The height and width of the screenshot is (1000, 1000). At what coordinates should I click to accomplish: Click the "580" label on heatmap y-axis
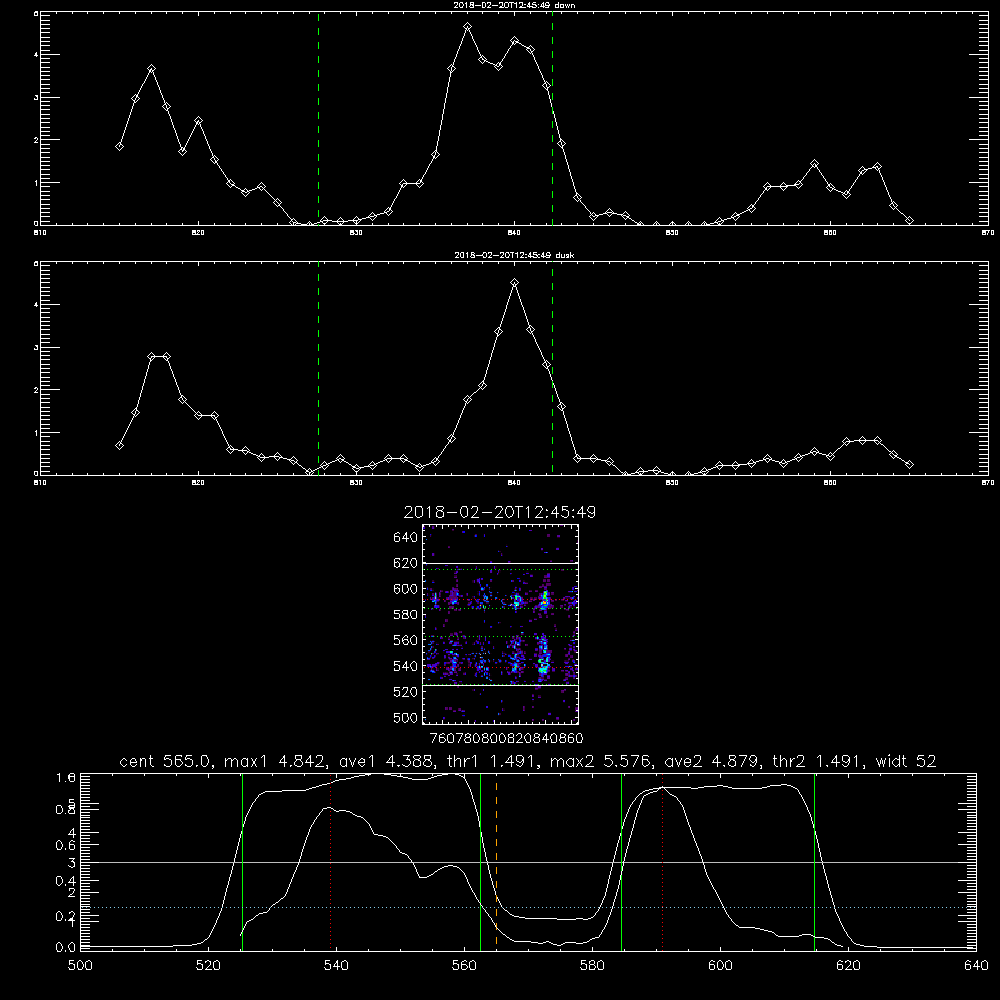click(406, 615)
